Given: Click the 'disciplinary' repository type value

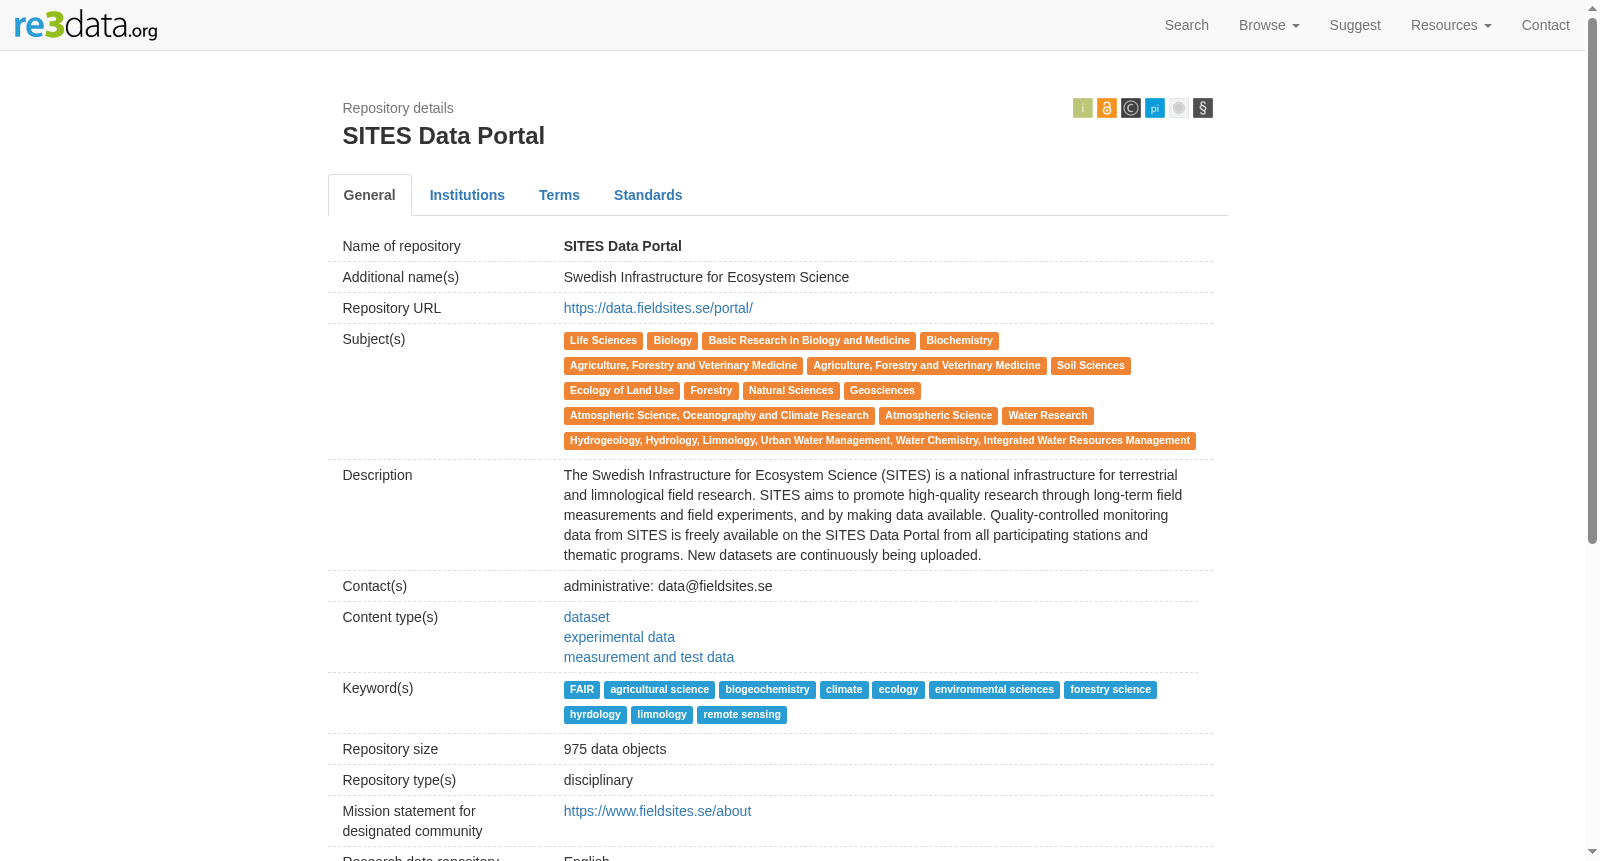Looking at the screenshot, I should click(598, 780).
